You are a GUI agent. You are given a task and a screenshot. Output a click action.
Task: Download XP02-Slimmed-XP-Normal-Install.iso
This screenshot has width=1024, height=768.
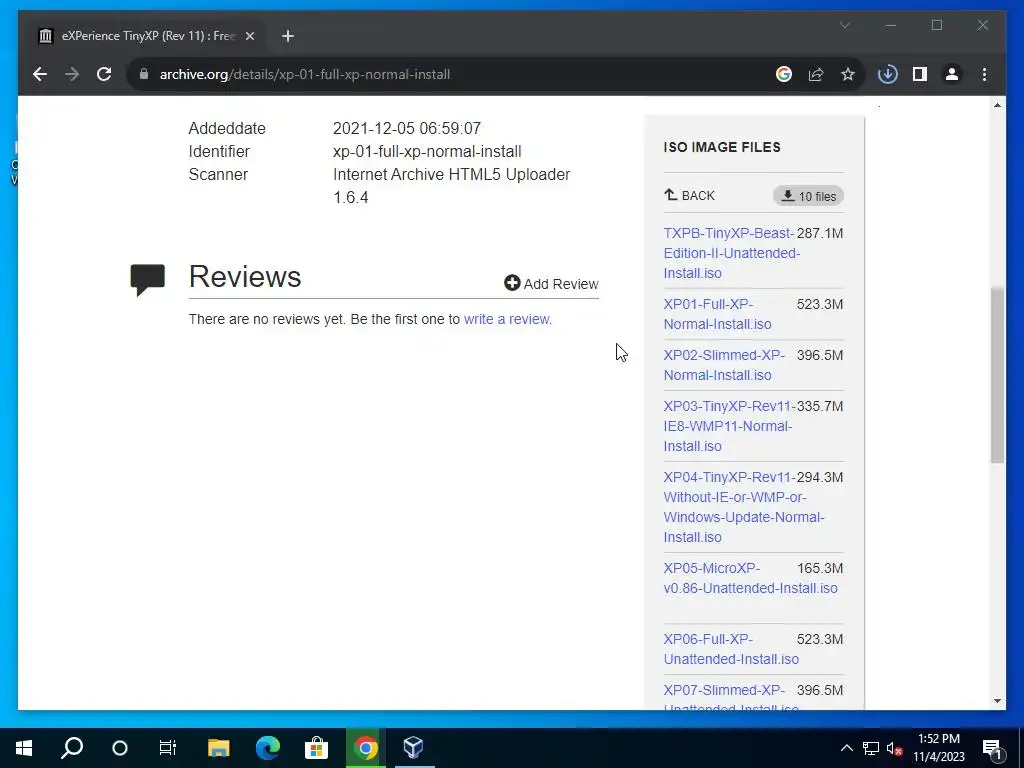724,365
